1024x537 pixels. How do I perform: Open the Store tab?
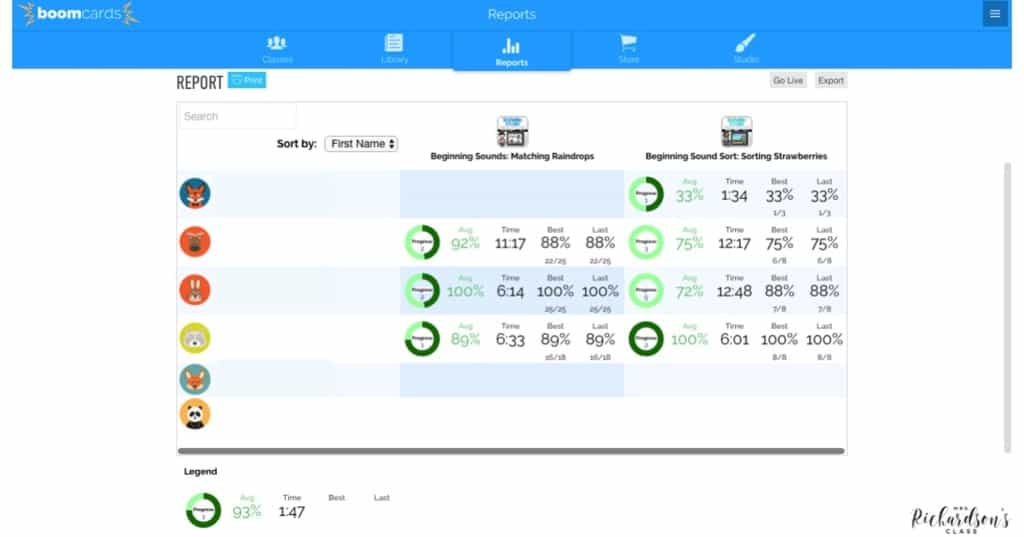point(628,49)
